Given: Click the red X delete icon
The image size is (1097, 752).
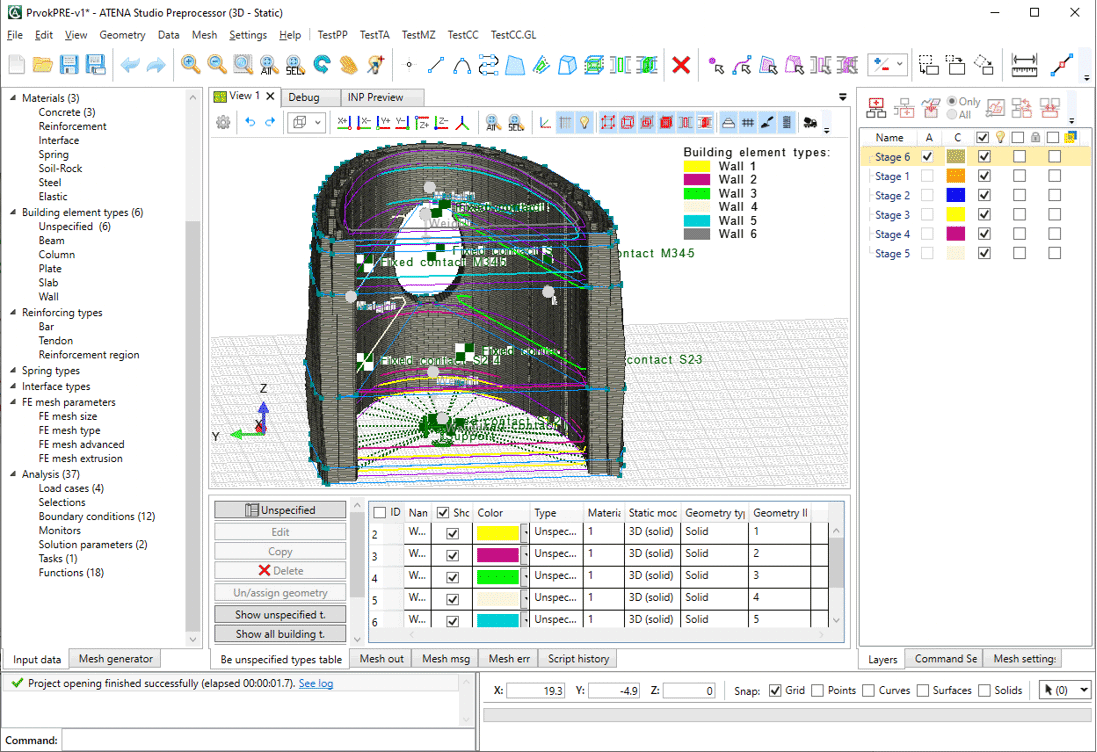Looking at the screenshot, I should tap(681, 65).
